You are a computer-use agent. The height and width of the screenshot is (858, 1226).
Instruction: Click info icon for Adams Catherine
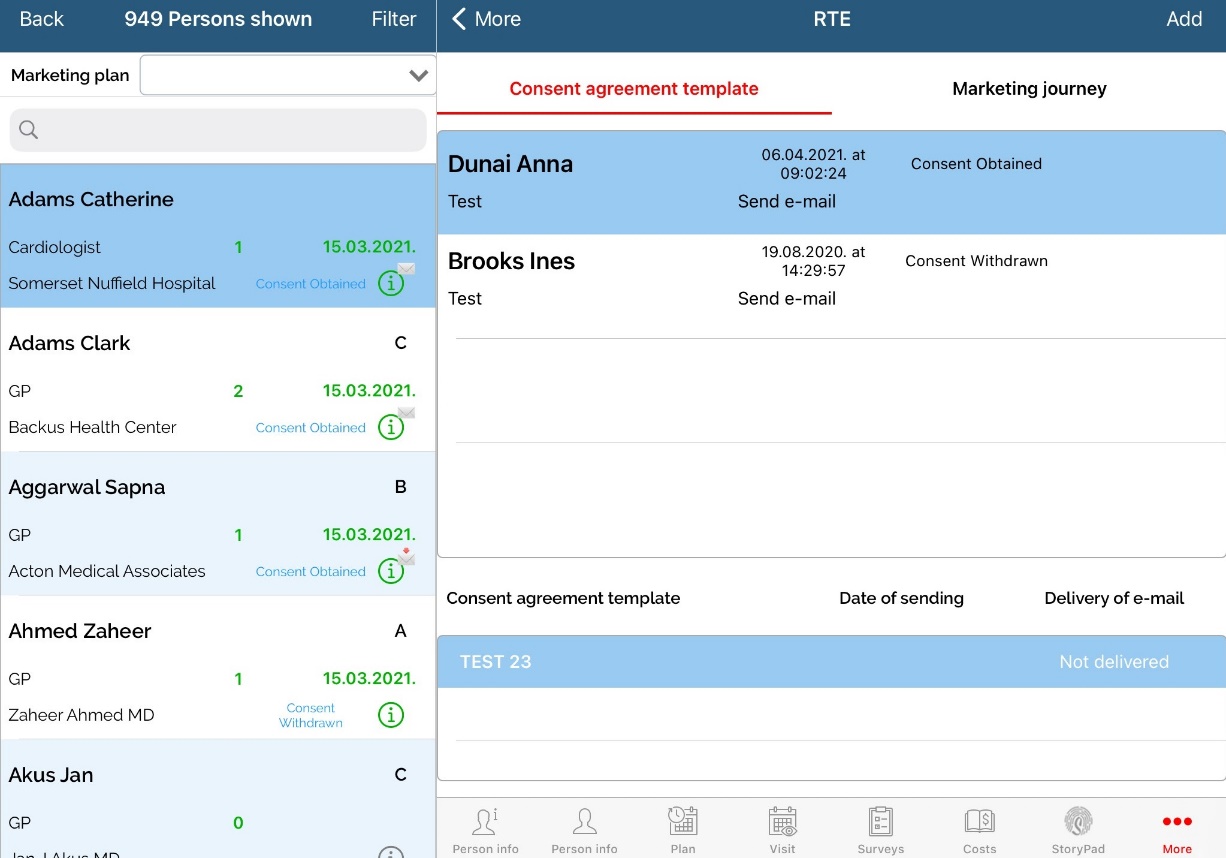(391, 284)
